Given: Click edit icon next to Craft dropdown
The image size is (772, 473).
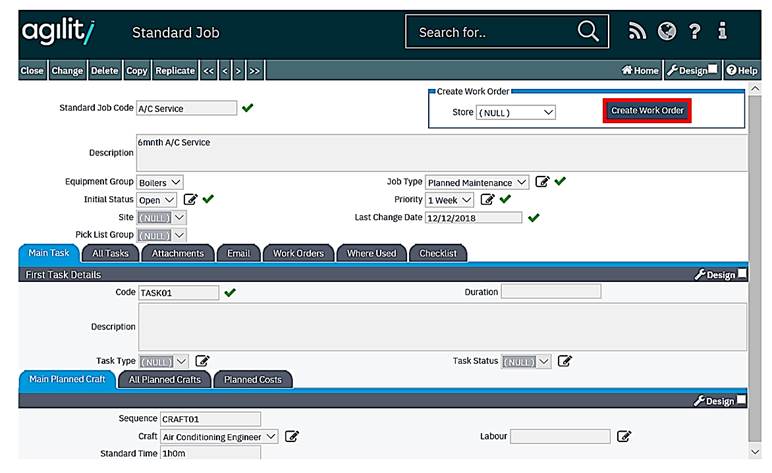Looking at the screenshot, I should coord(292,437).
